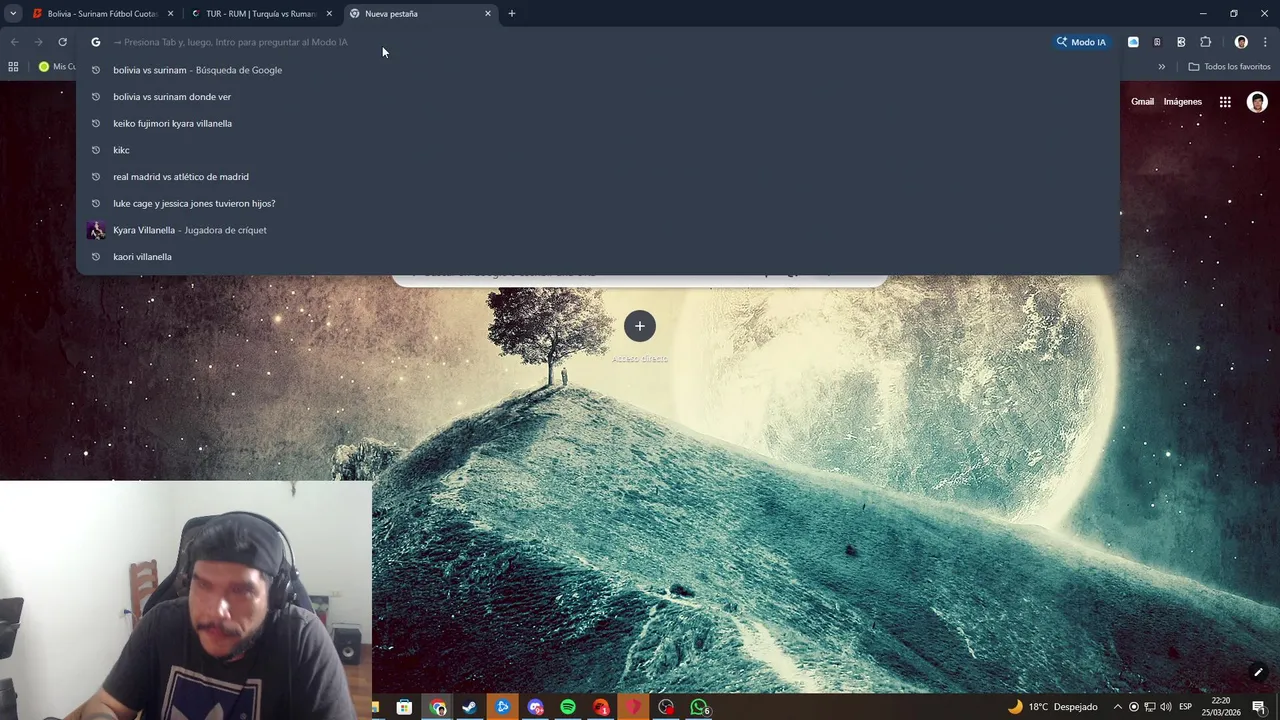Select suggestion bolivia vs surinam donde ver
Screen dimensions: 1280x720
[598, 97]
